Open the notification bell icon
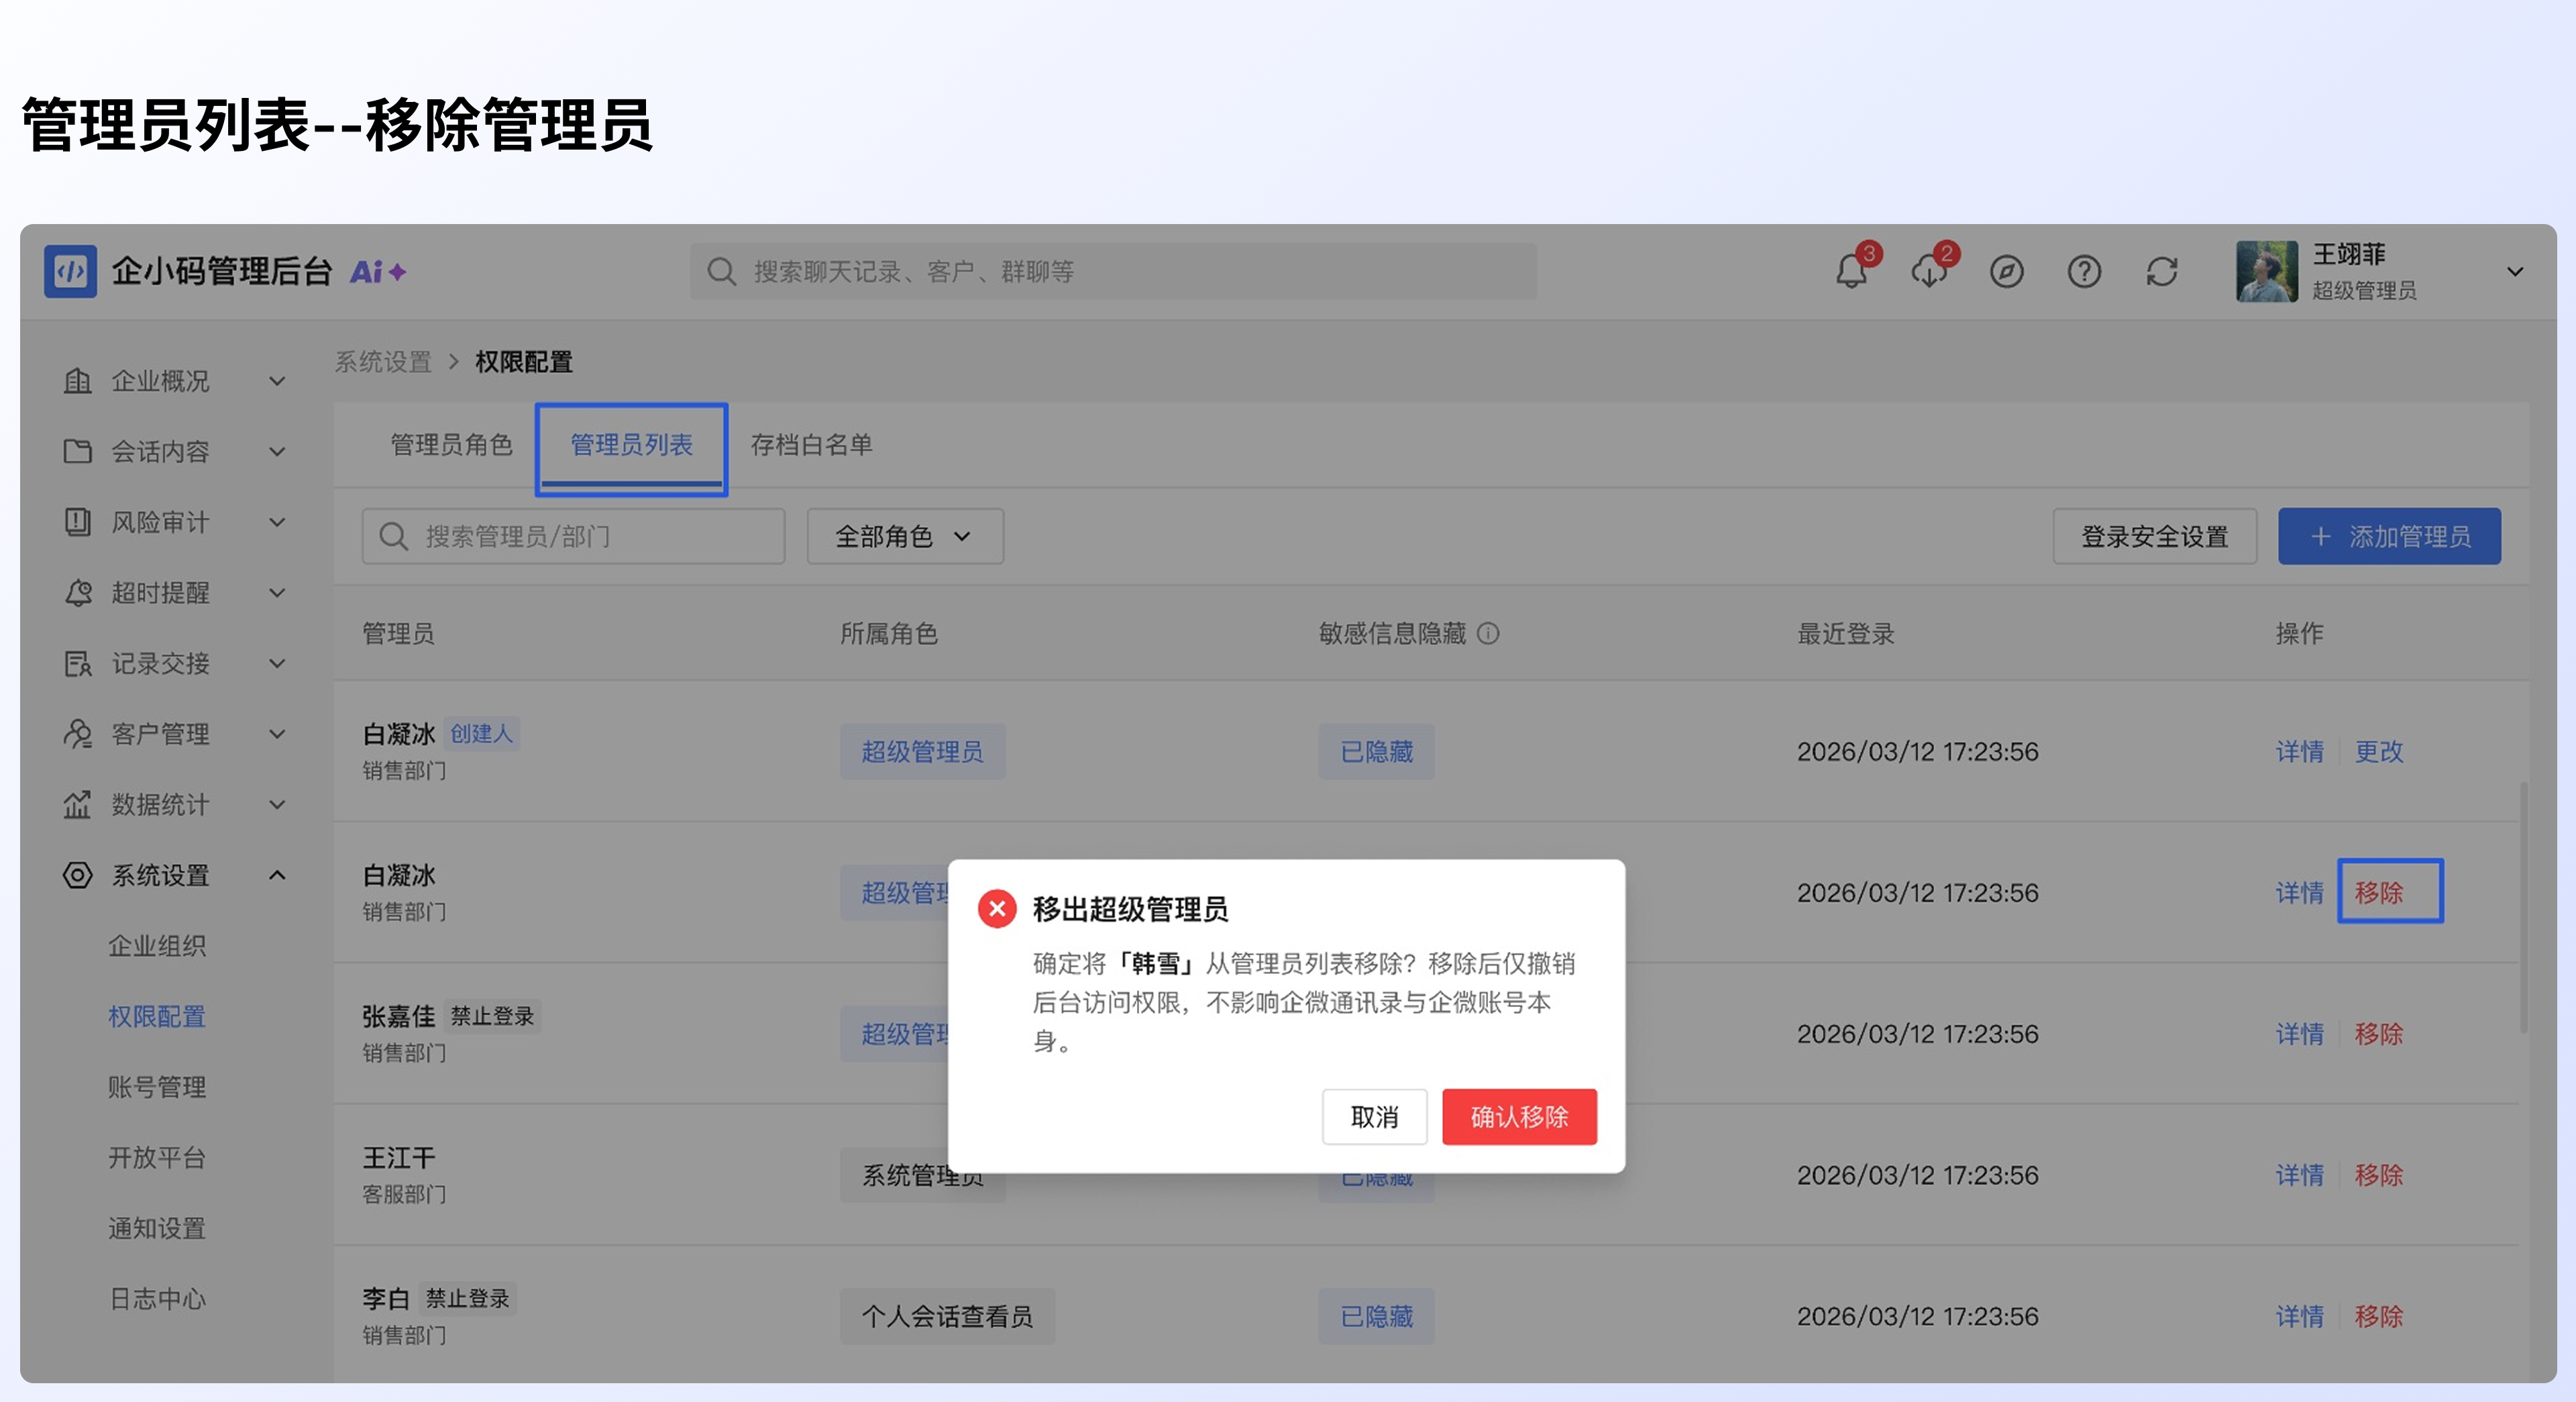 (x=1851, y=271)
